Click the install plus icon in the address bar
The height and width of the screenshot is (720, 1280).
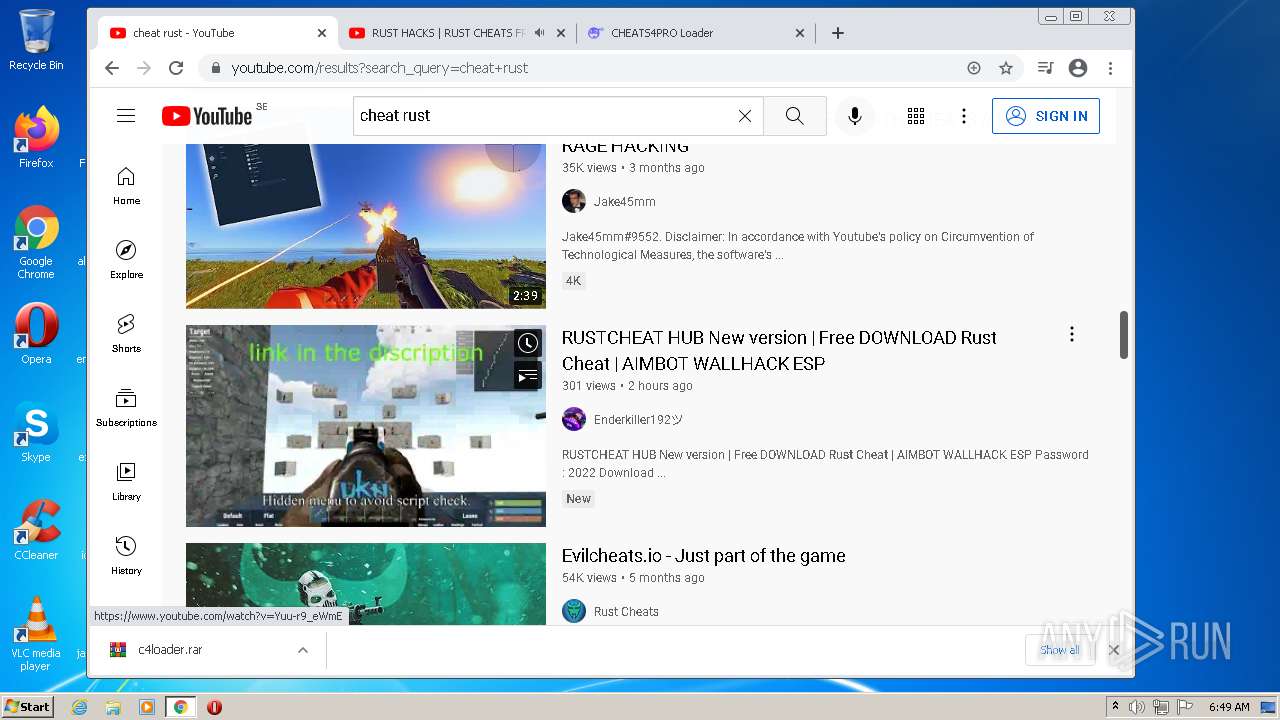click(974, 68)
